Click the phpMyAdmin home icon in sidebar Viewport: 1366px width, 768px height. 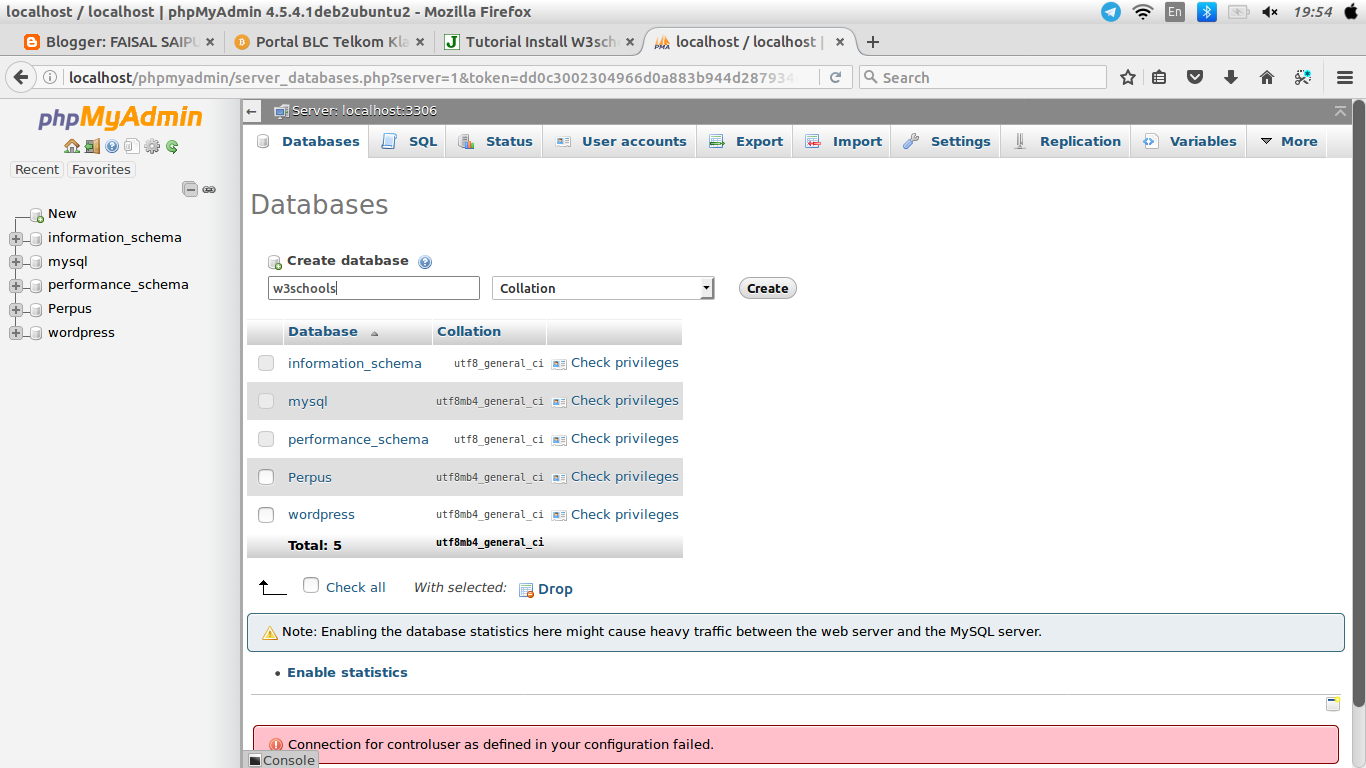pos(74,146)
